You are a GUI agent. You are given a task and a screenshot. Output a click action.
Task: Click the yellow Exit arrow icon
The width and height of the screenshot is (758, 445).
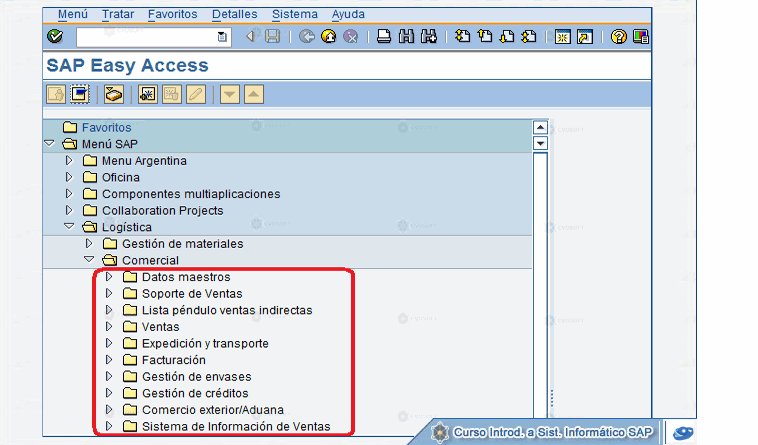pyautogui.click(x=329, y=36)
